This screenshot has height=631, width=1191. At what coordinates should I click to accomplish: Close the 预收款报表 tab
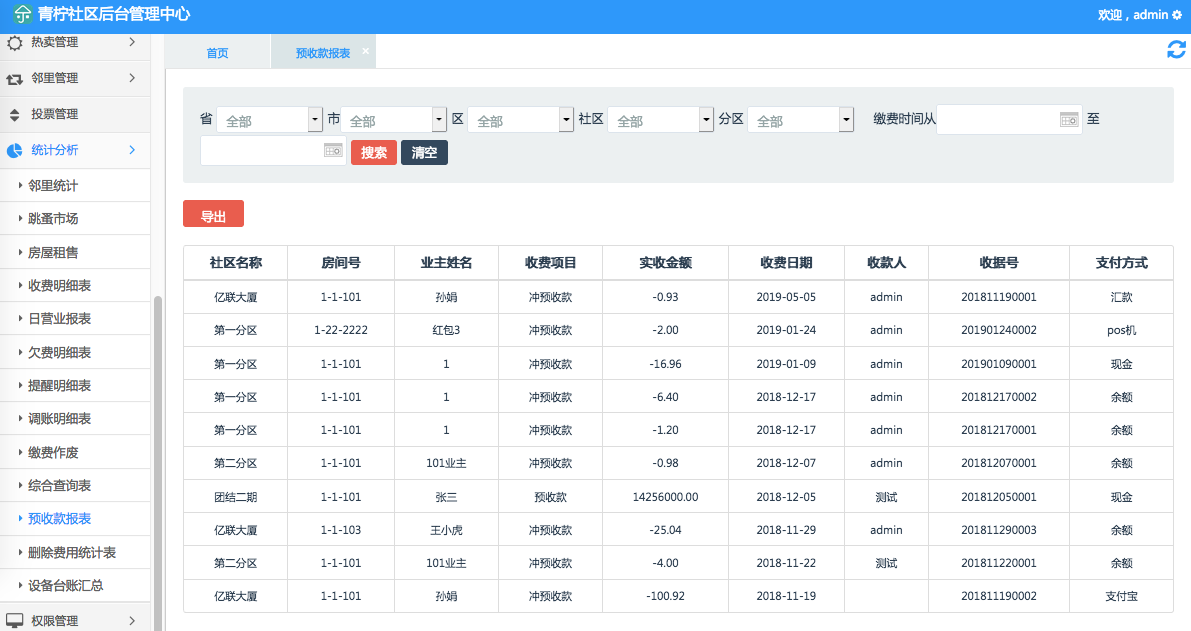pos(365,51)
